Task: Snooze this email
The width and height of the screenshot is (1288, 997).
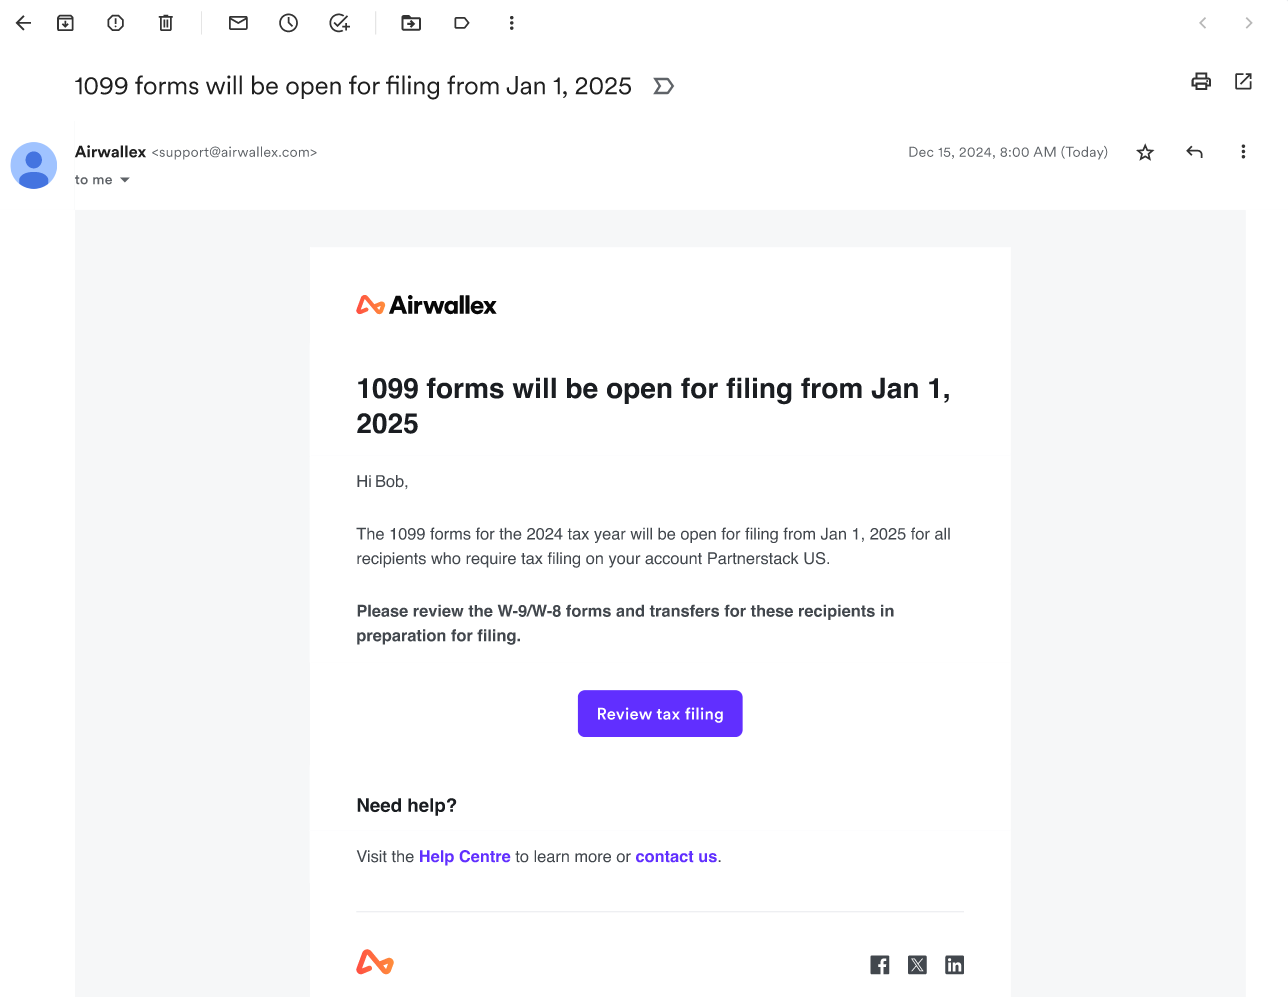Action: (x=288, y=22)
